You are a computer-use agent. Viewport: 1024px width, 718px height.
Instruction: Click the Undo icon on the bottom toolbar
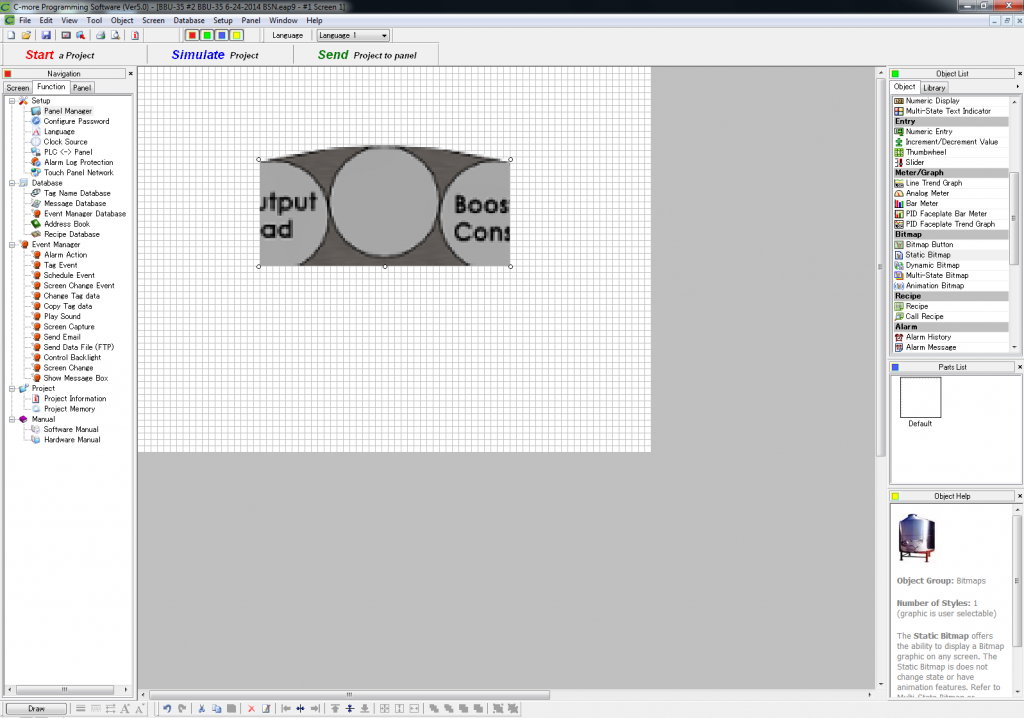coord(166,709)
